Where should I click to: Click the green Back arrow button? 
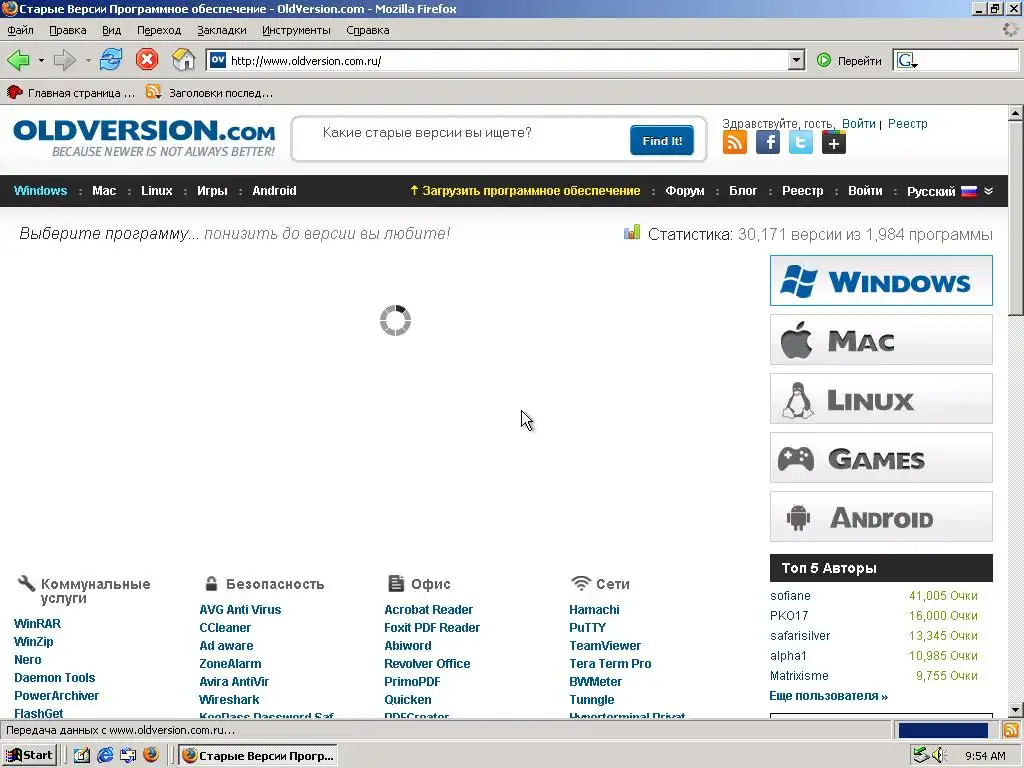pyautogui.click(x=18, y=60)
